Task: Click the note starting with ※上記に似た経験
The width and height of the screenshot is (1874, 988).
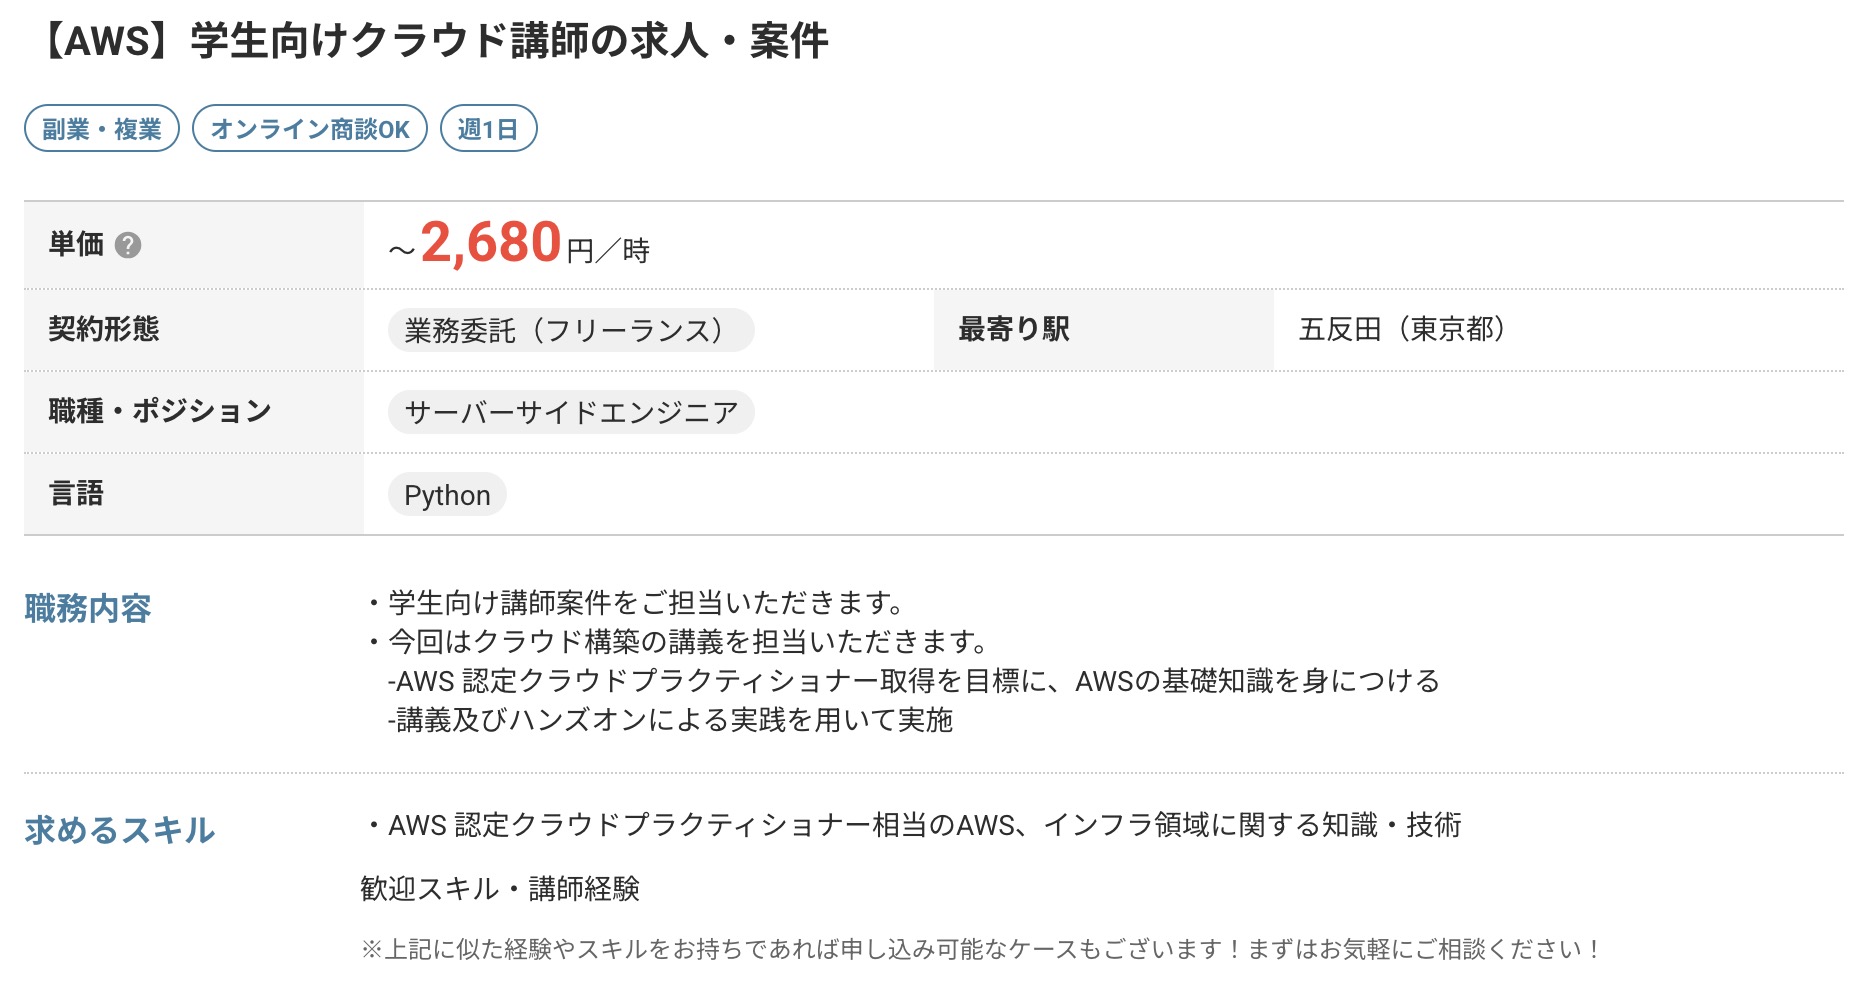Action: 981,949
